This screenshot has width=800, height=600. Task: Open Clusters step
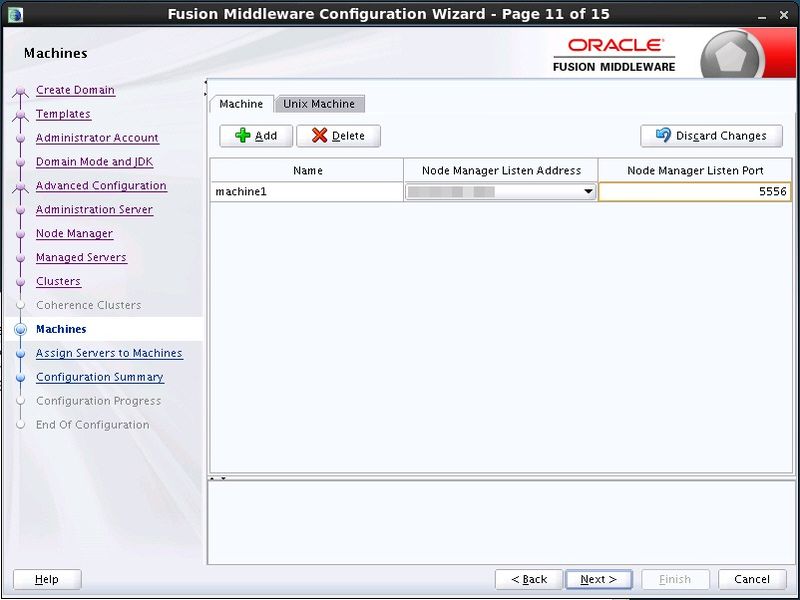pos(58,281)
